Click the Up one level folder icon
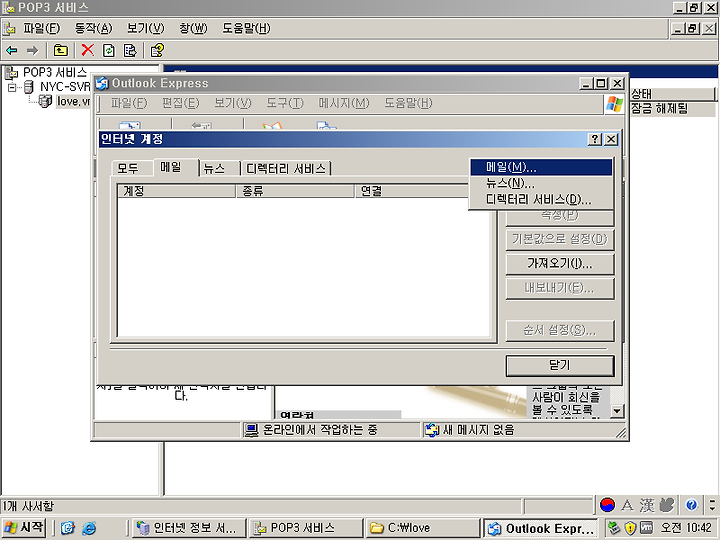 pyautogui.click(x=61, y=50)
